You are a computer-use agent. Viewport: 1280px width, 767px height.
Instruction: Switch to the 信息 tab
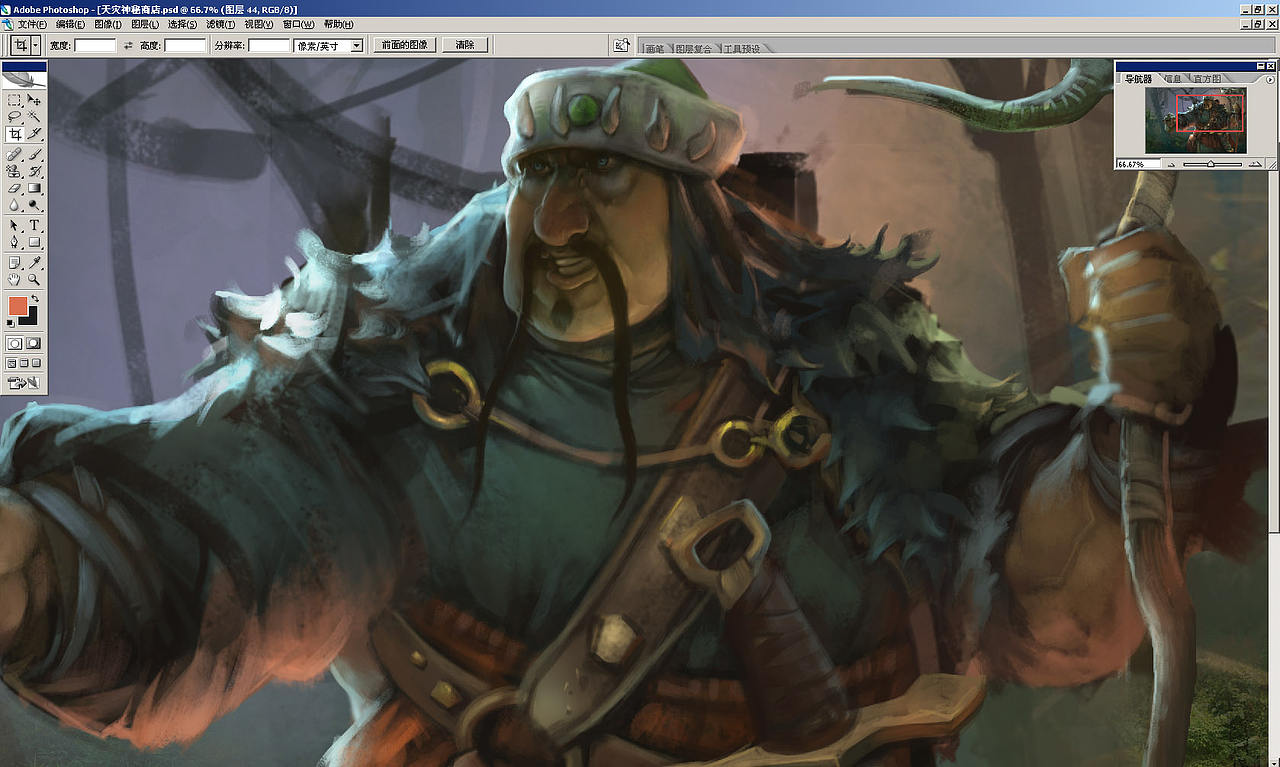1172,78
